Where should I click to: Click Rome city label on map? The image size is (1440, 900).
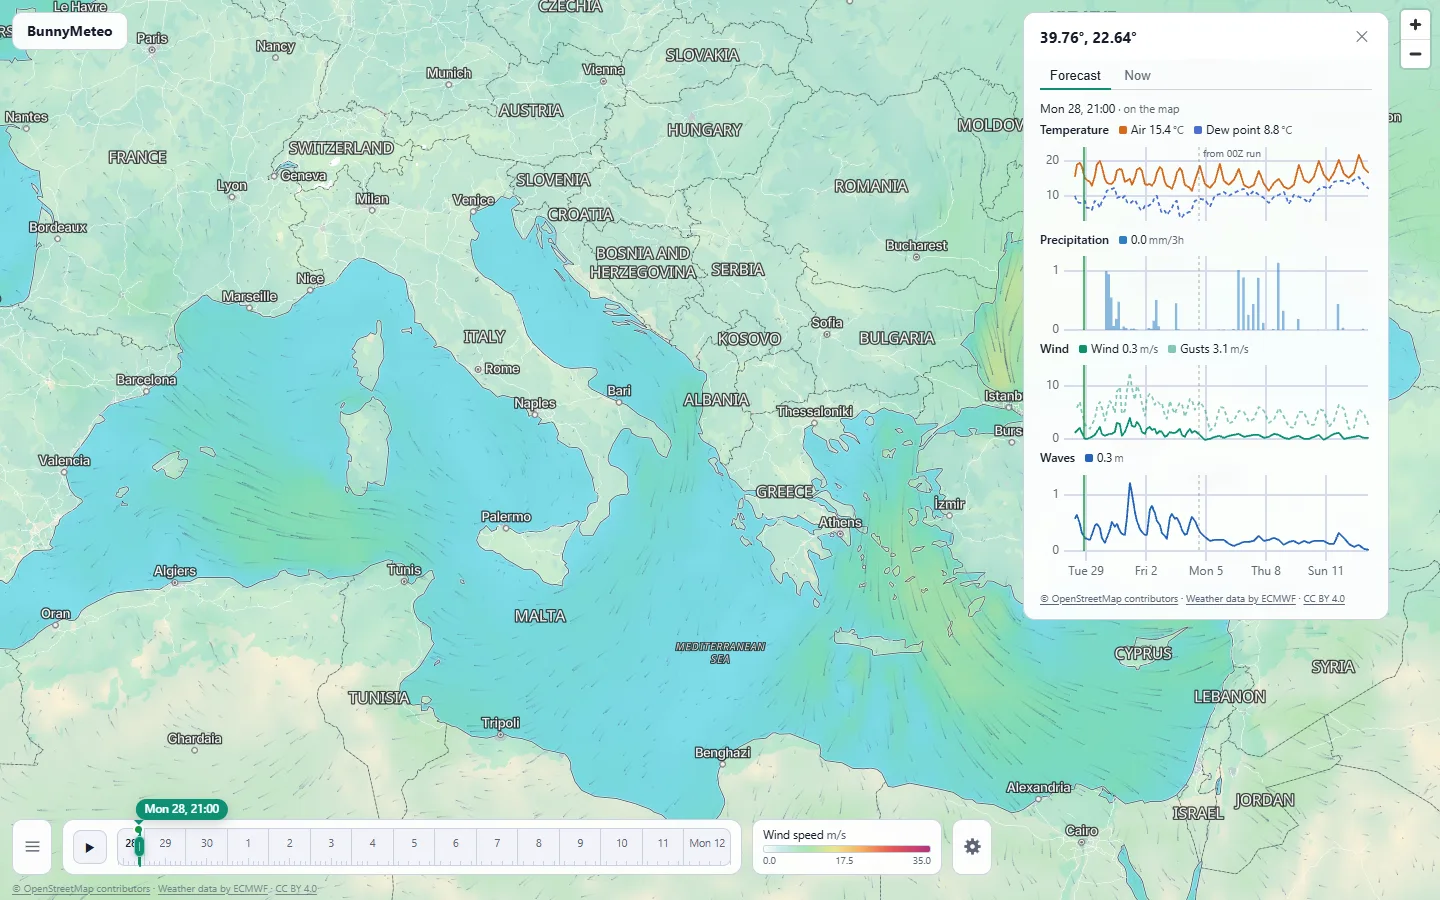pyautogui.click(x=502, y=369)
